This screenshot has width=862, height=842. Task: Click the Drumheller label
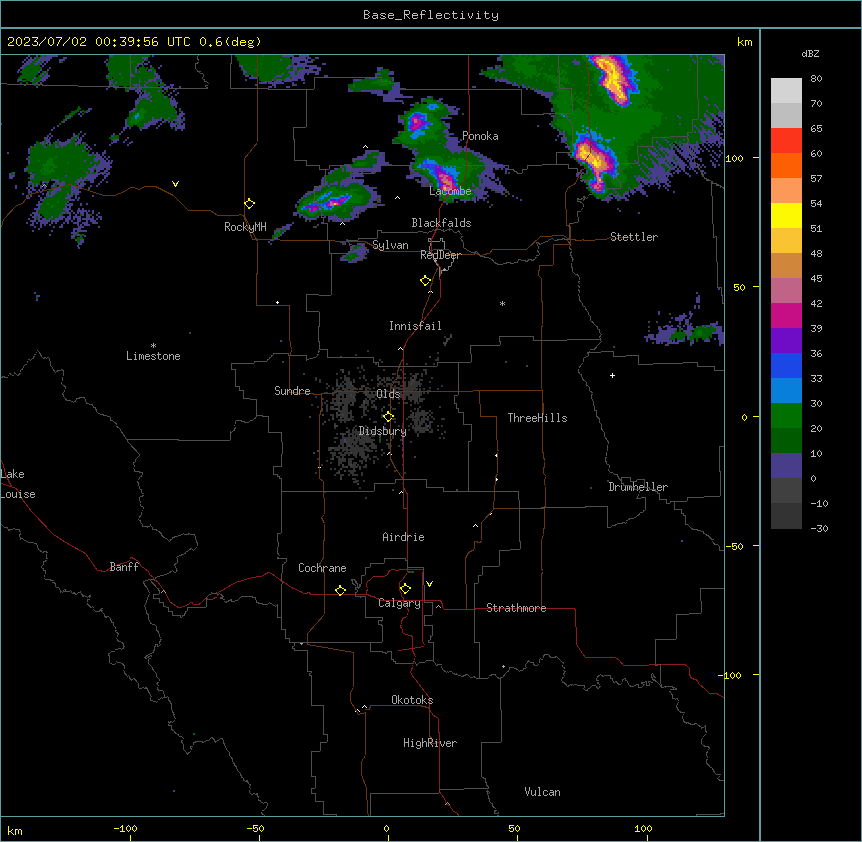tap(638, 487)
